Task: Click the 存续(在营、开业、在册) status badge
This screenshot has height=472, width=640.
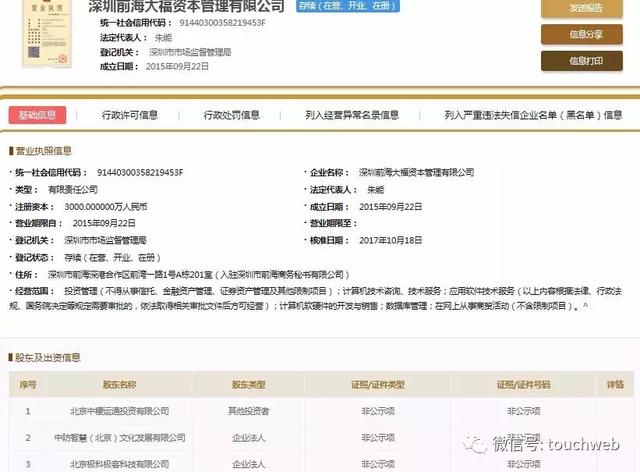Action: [348, 6]
